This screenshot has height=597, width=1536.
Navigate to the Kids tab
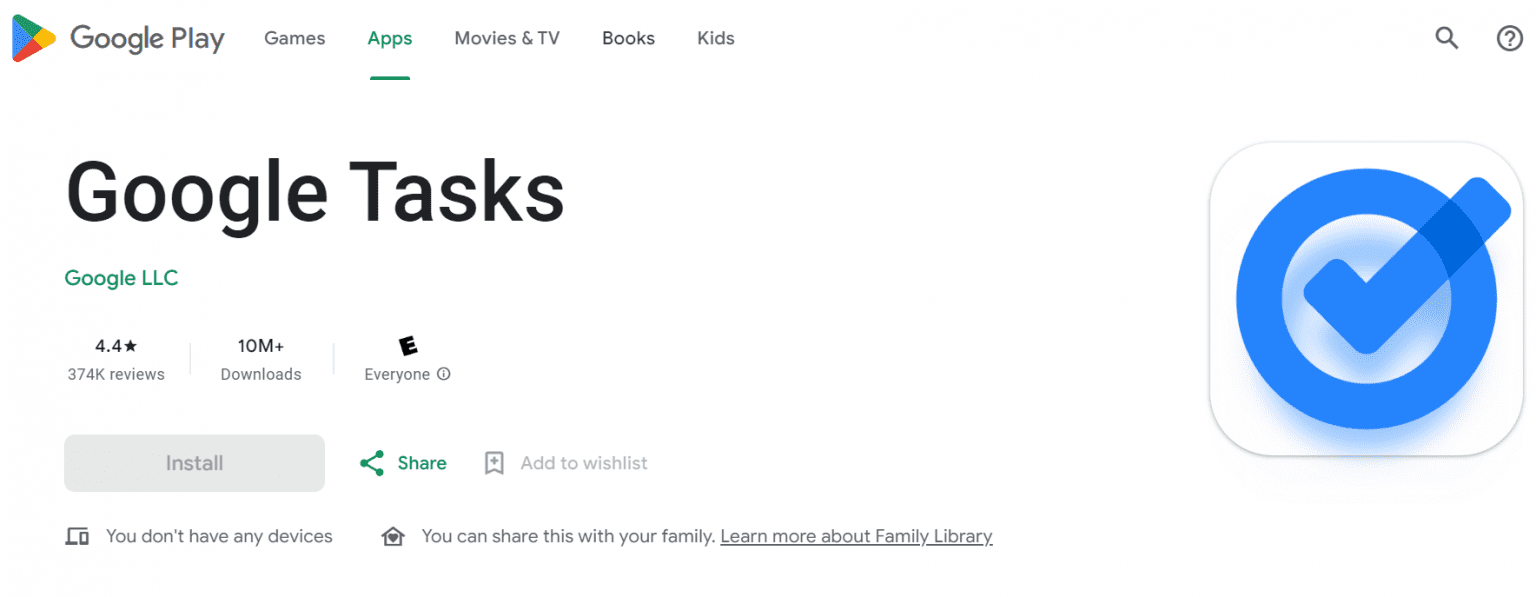click(716, 39)
